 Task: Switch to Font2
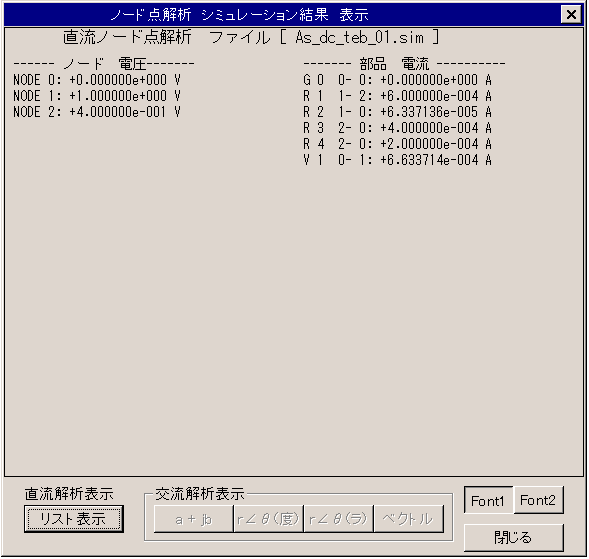pyautogui.click(x=538, y=500)
